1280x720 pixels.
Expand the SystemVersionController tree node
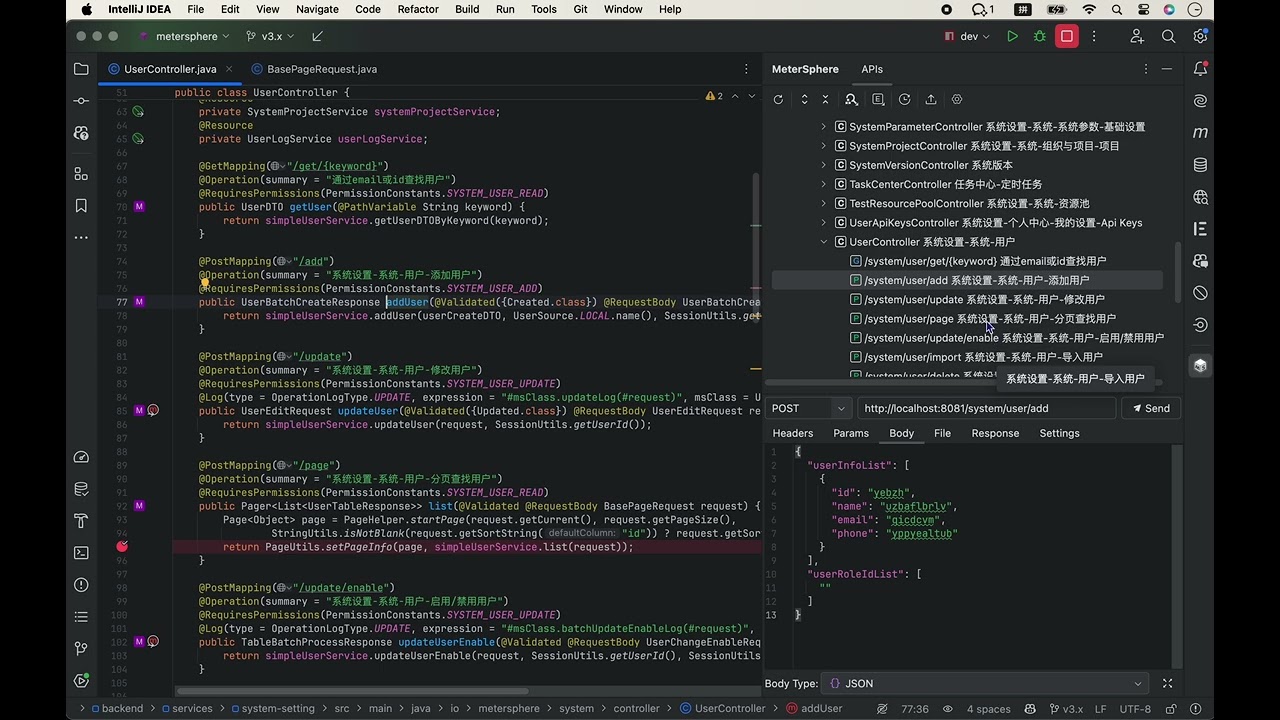coord(824,166)
